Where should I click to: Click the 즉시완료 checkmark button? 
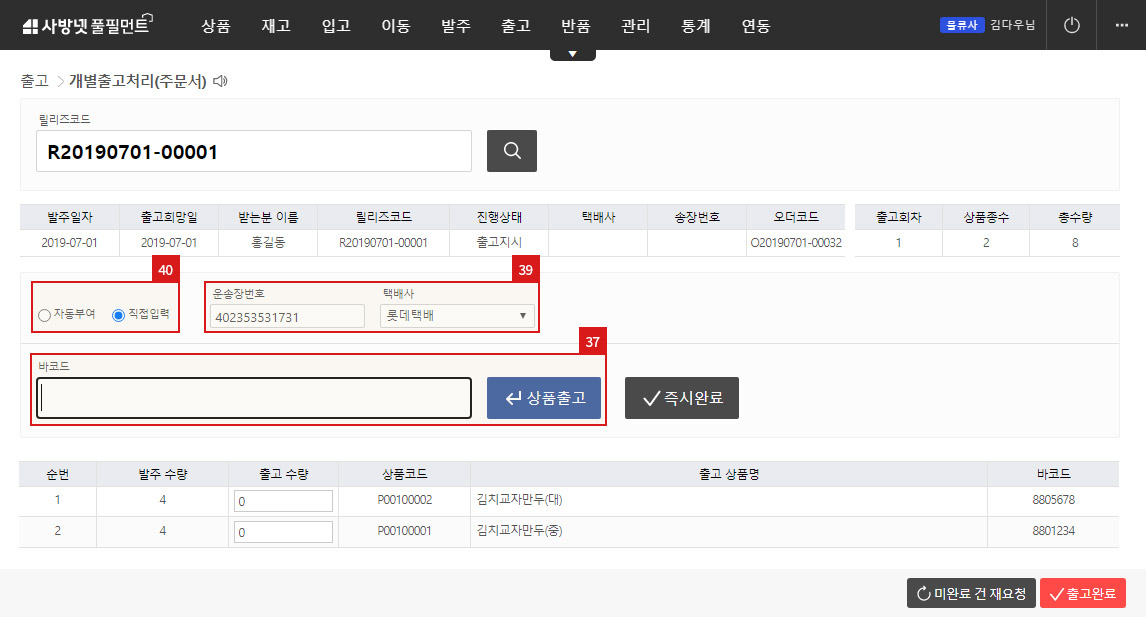[x=681, y=397]
